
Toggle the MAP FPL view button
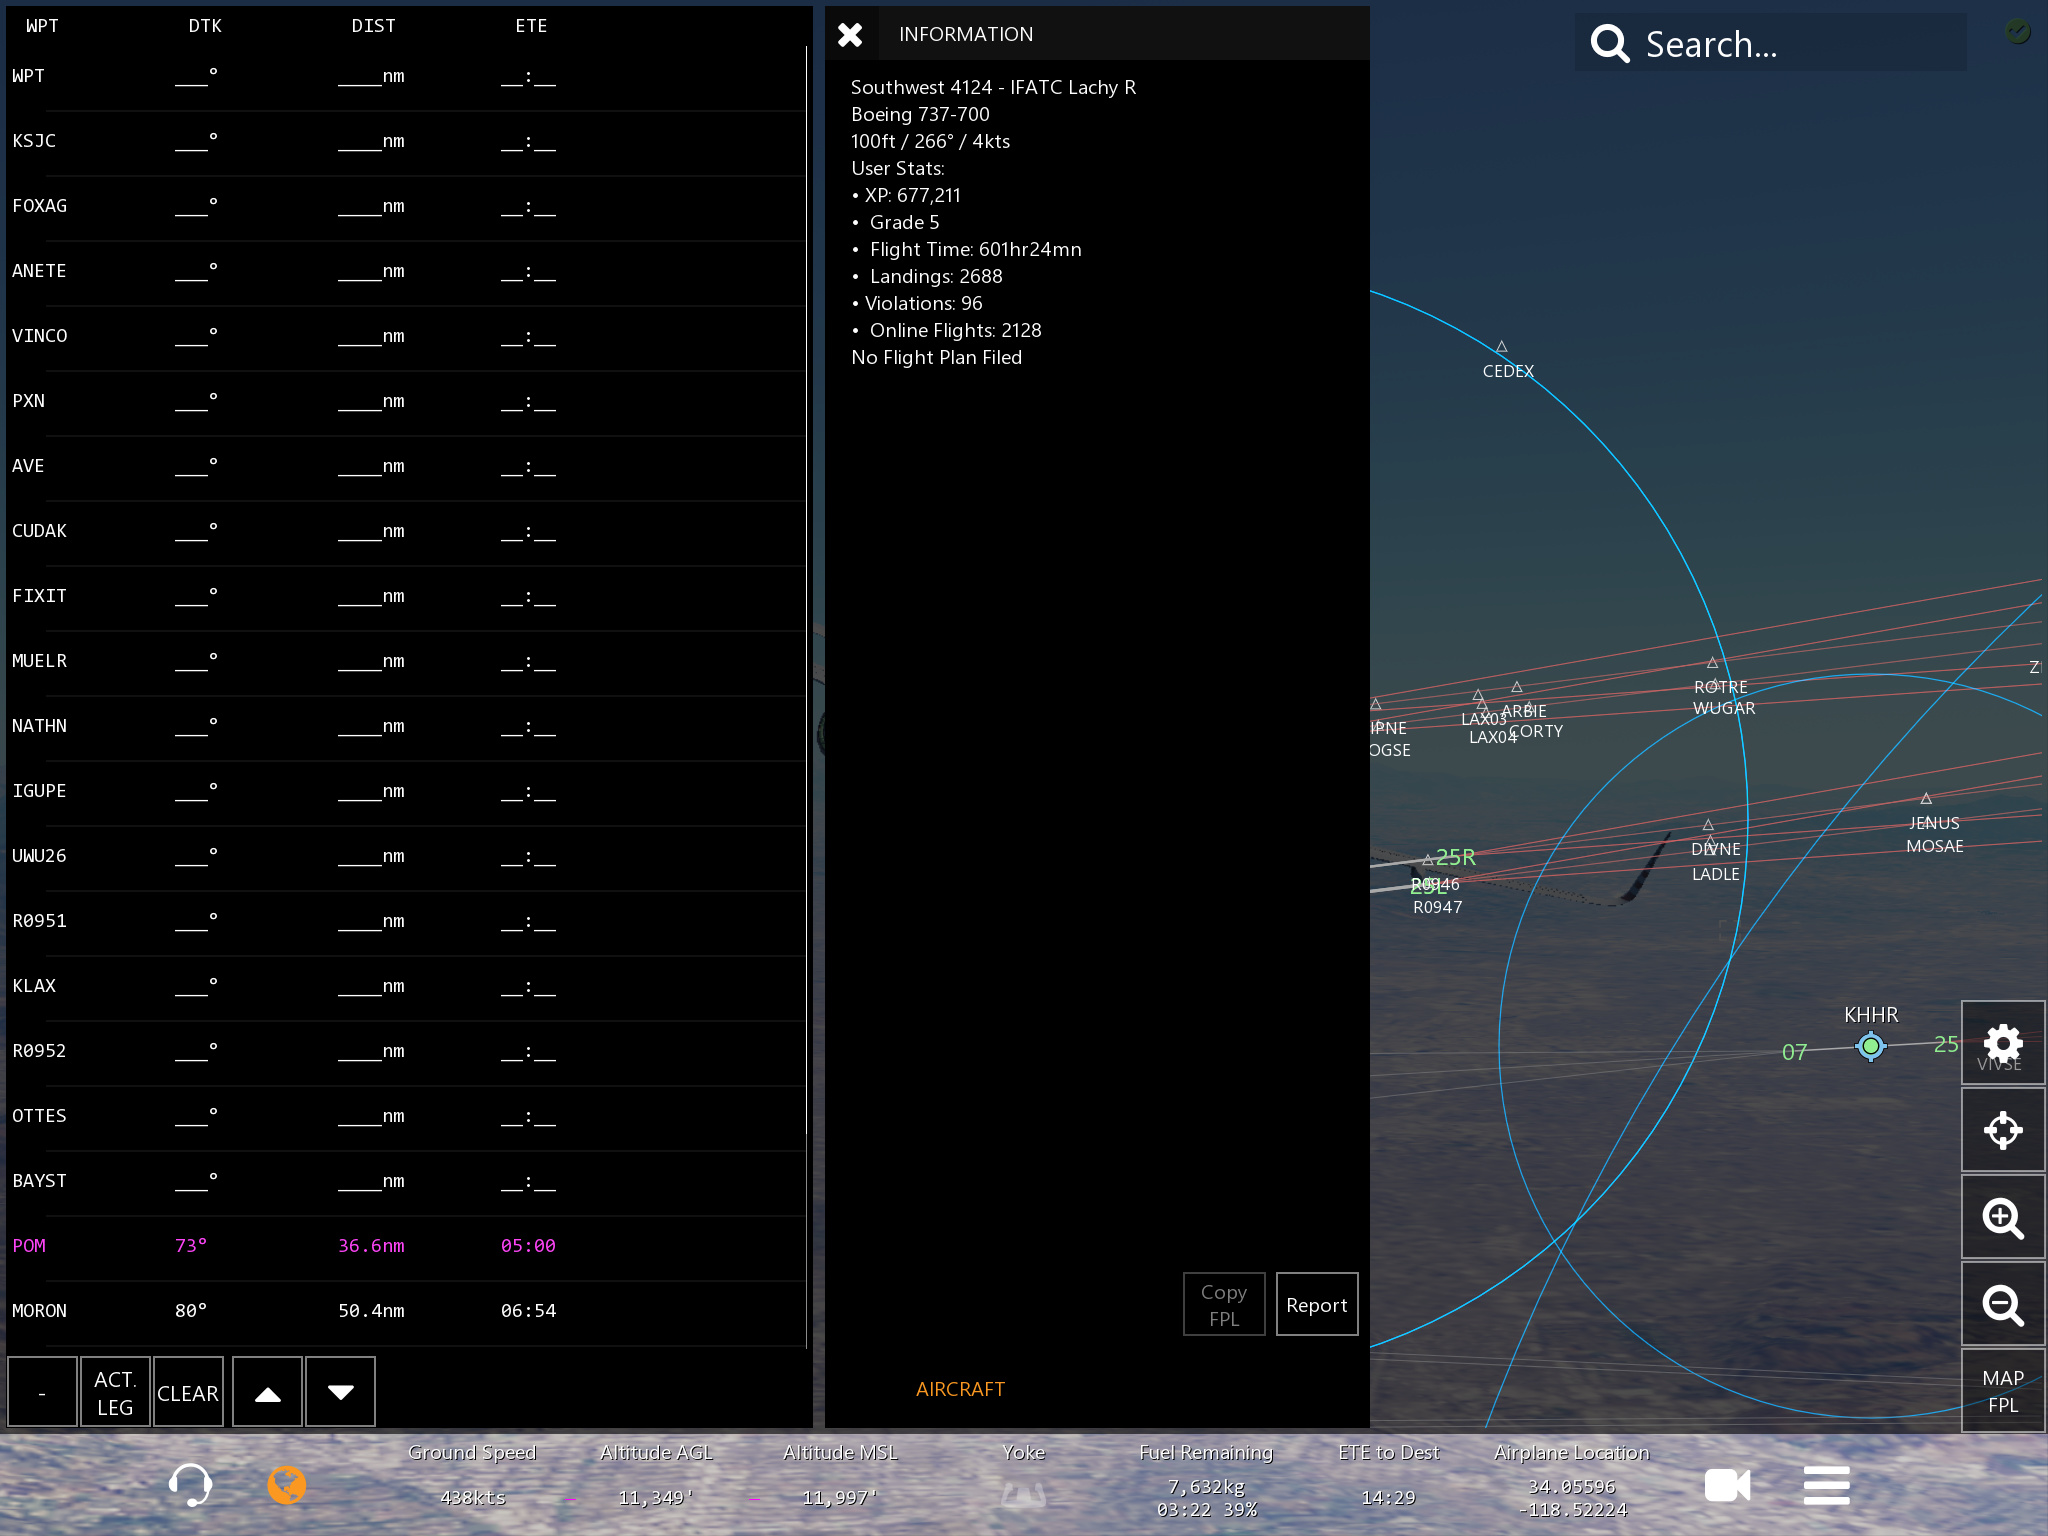[2002, 1391]
